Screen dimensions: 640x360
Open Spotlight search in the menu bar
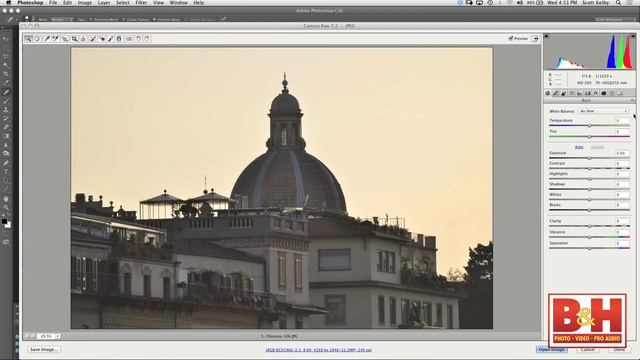coord(618,2)
